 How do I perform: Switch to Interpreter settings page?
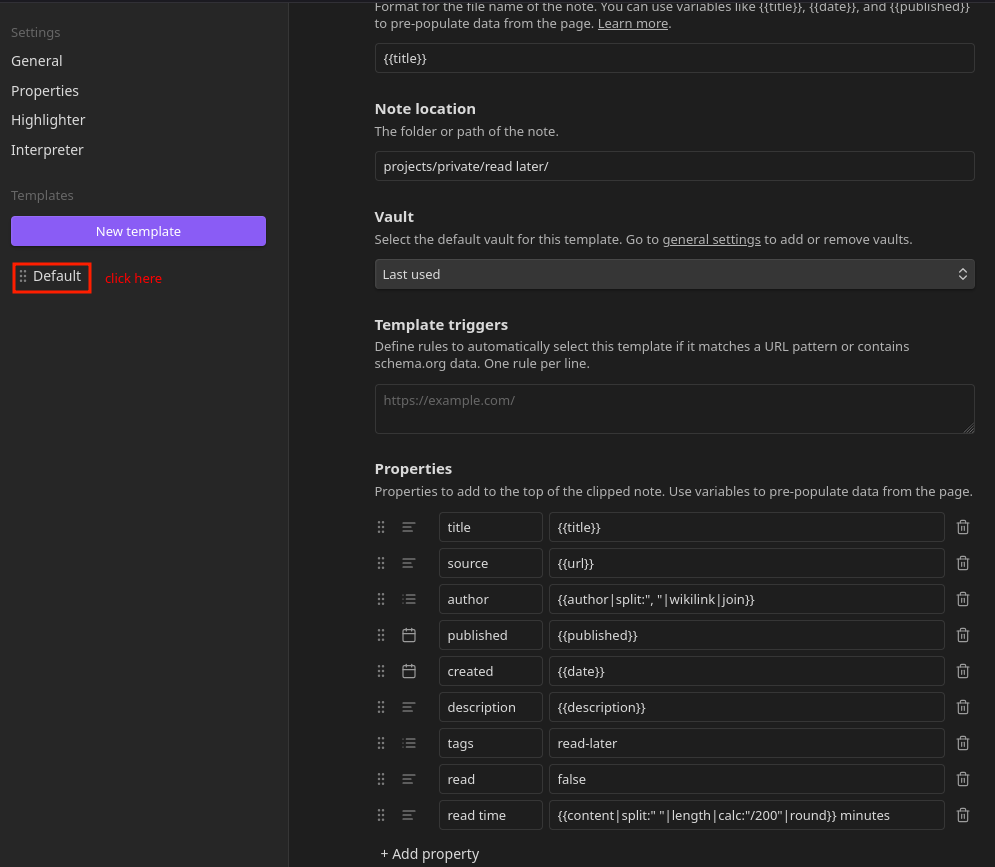[47, 150]
